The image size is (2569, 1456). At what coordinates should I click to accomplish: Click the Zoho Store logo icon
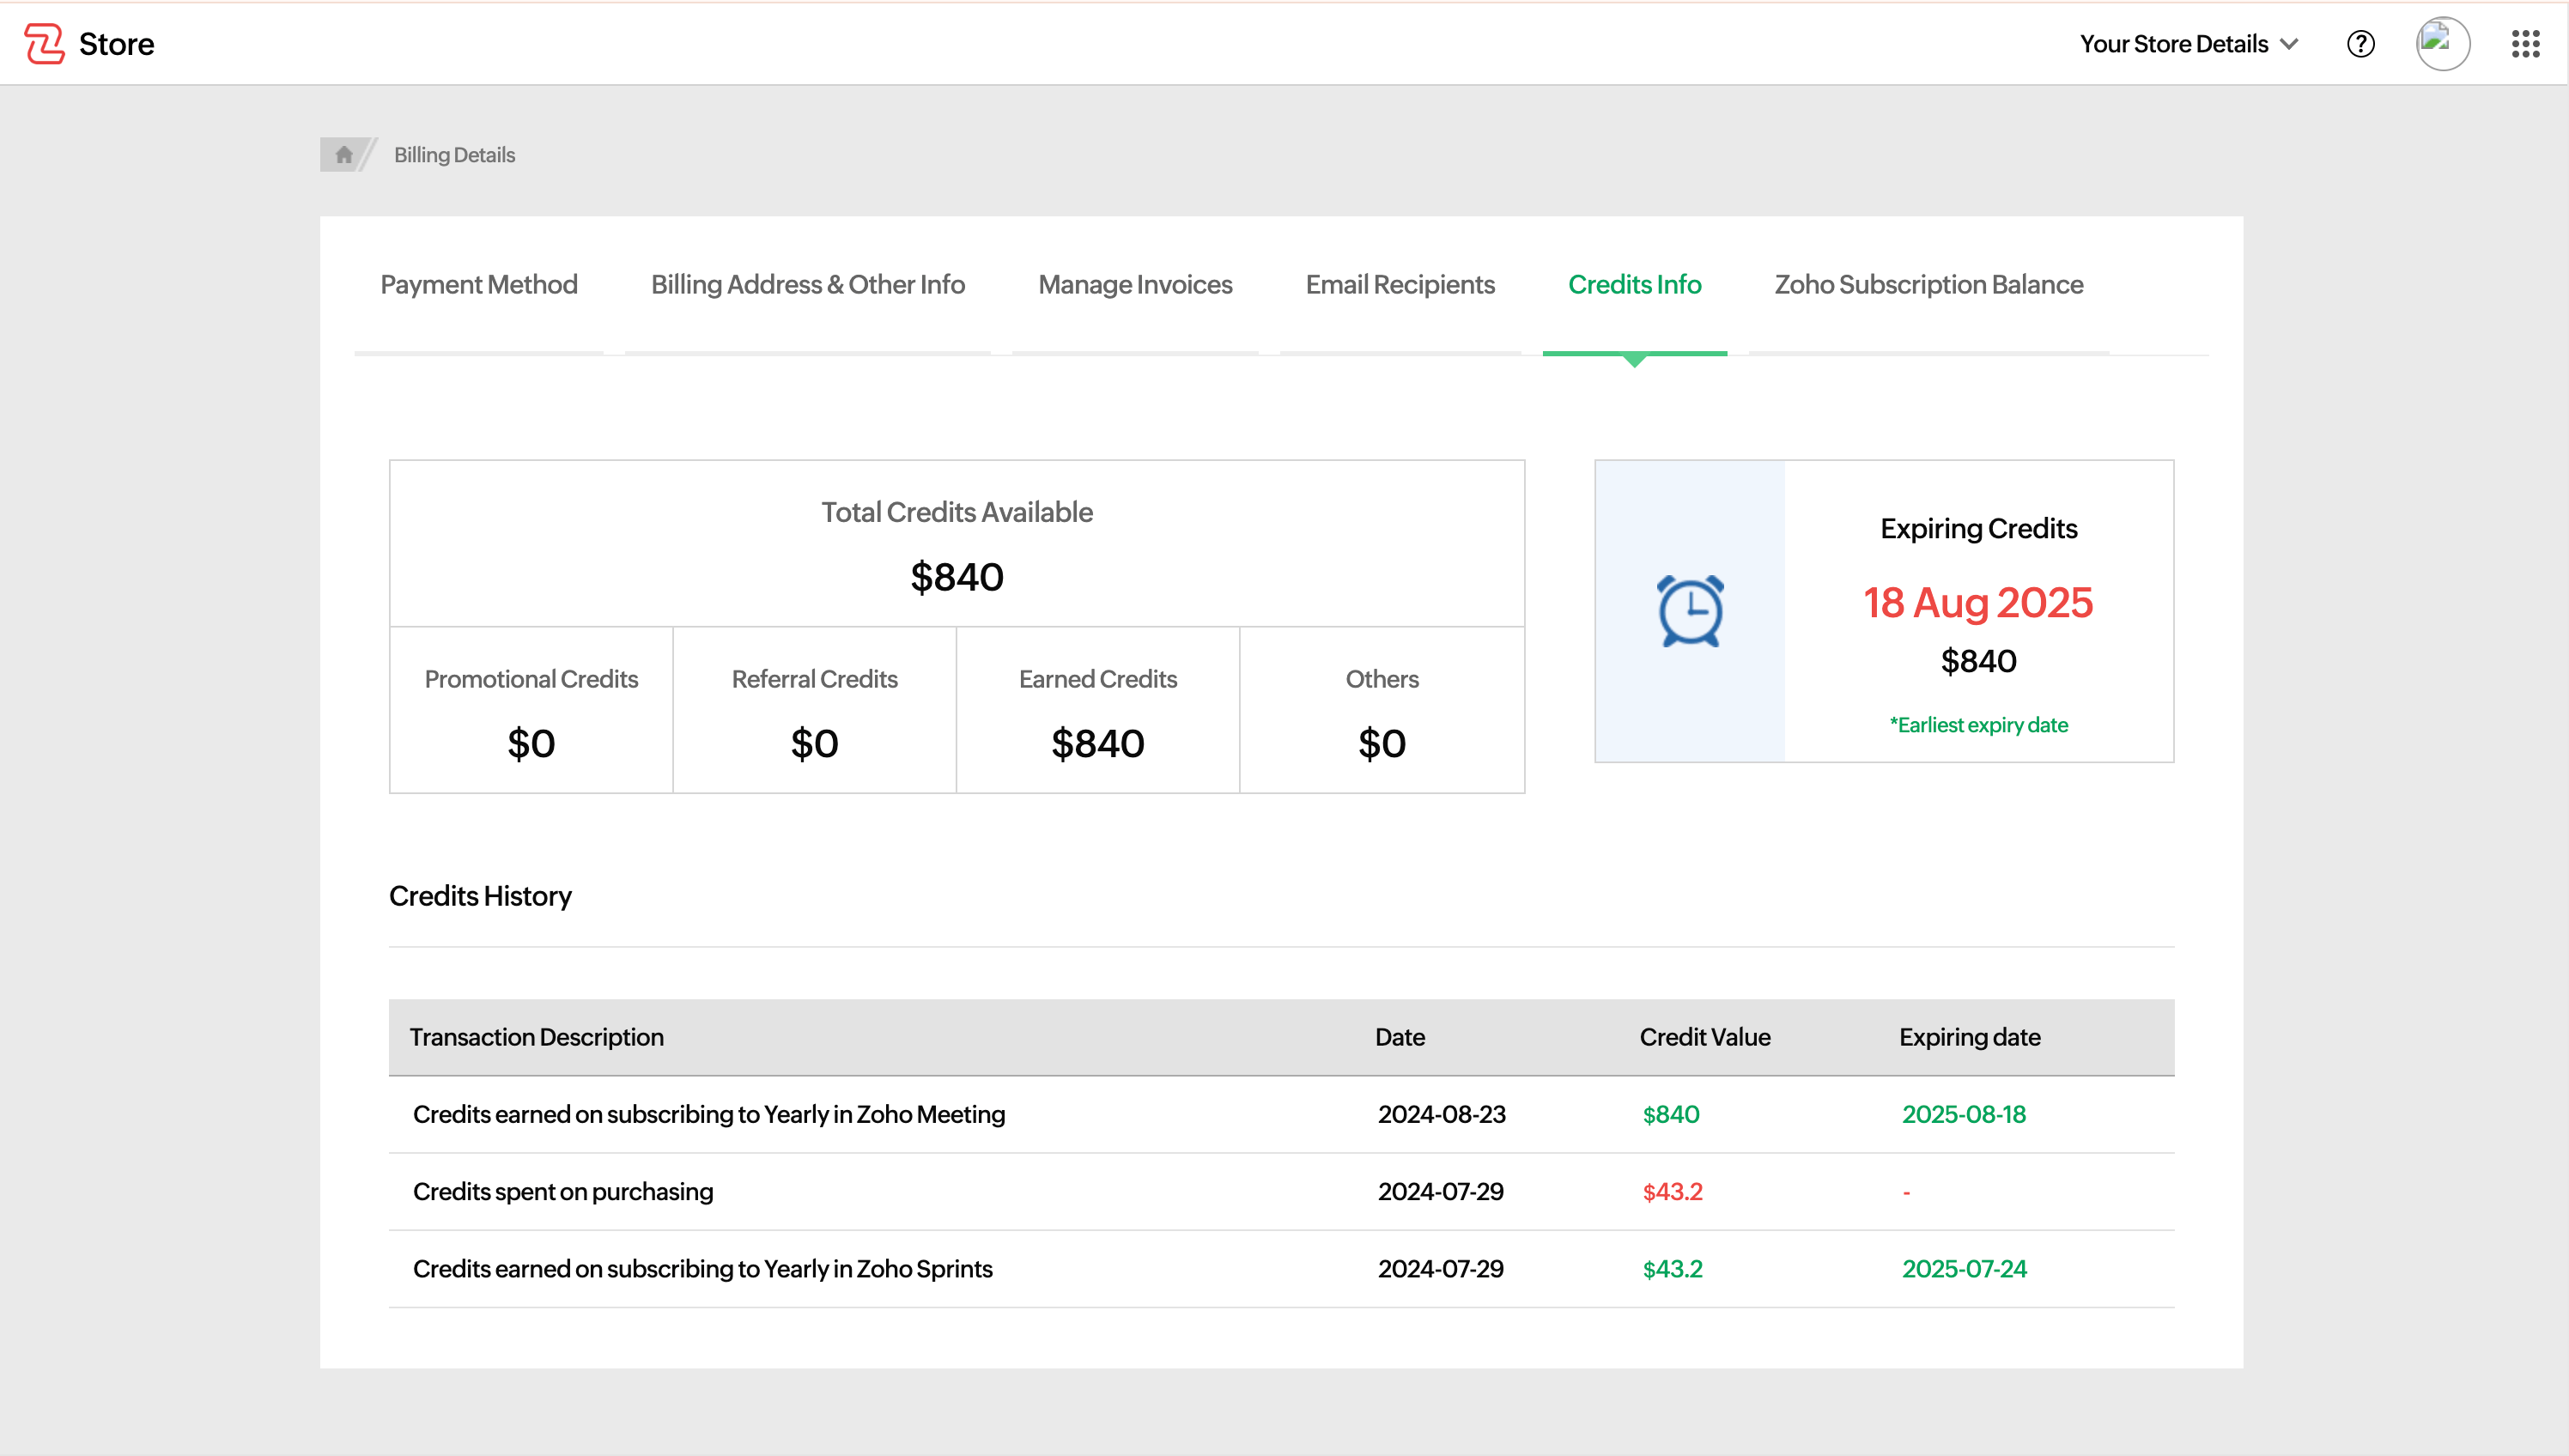tap(44, 44)
